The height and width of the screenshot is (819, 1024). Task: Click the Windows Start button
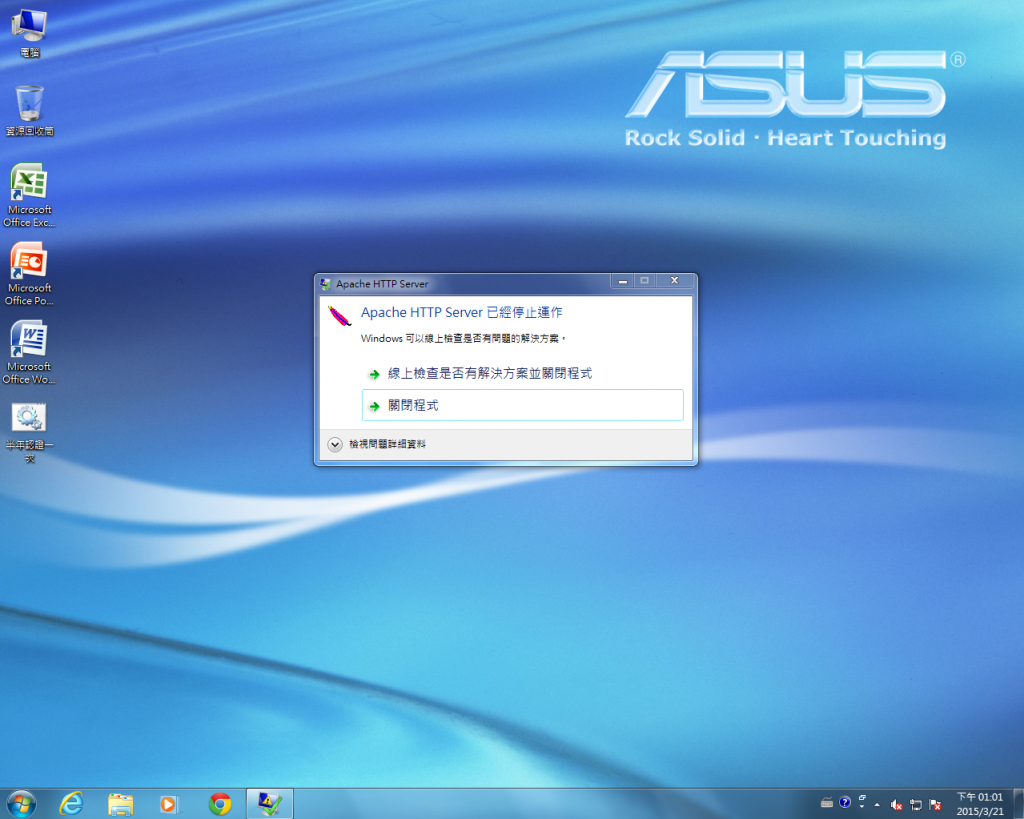pos(21,803)
